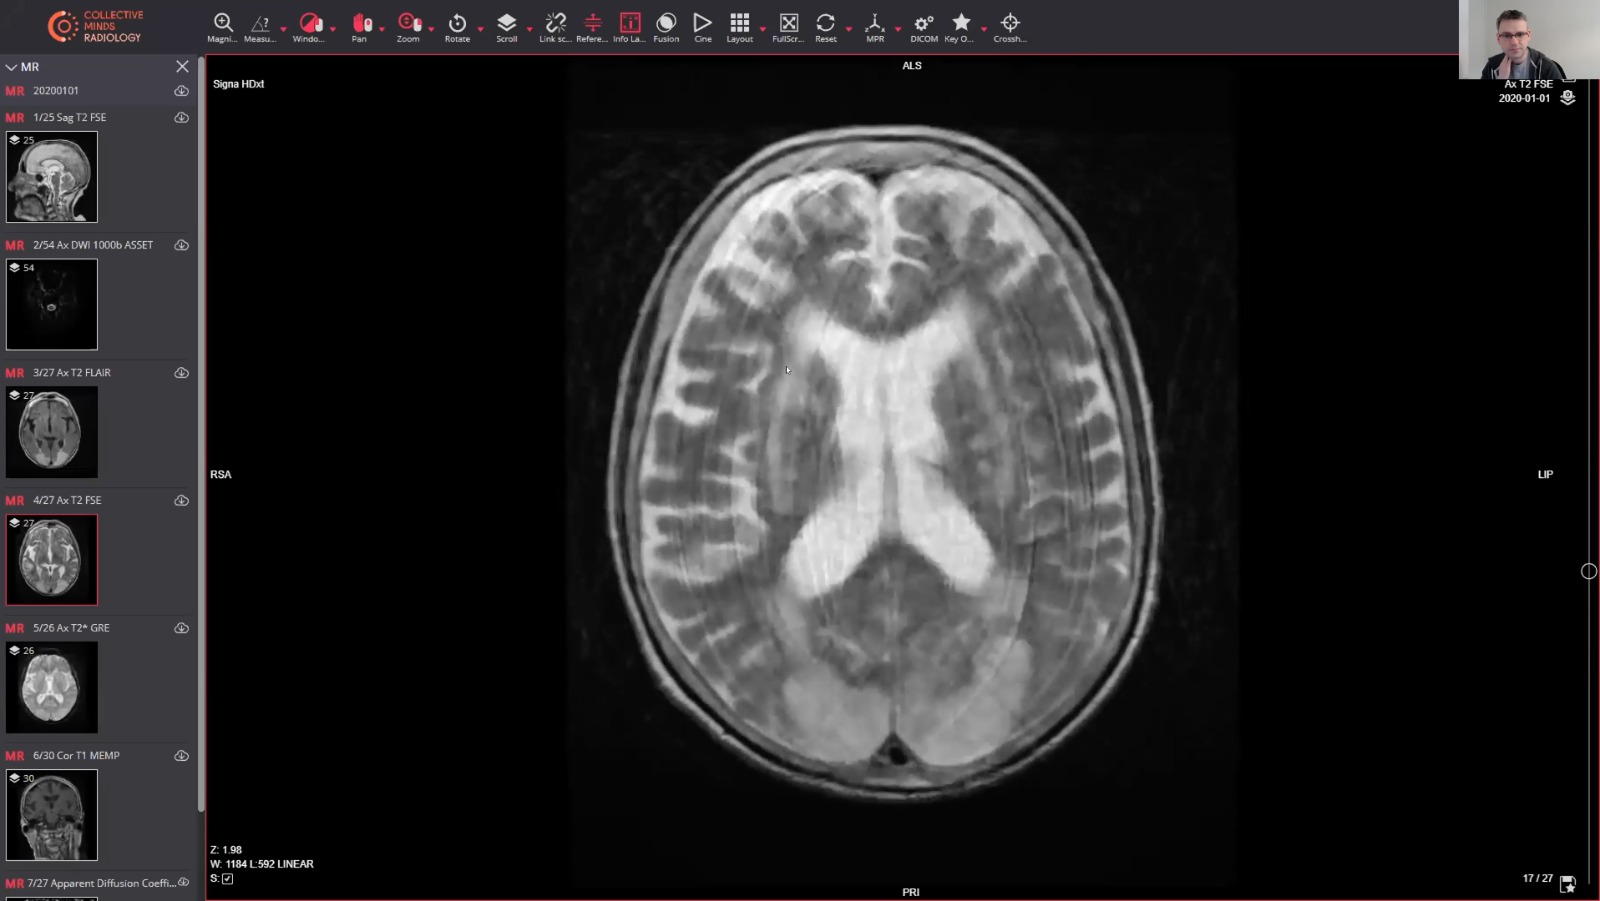Toggle Link scrolling between series
Screen dimensions: 1600x901
tap(555, 24)
